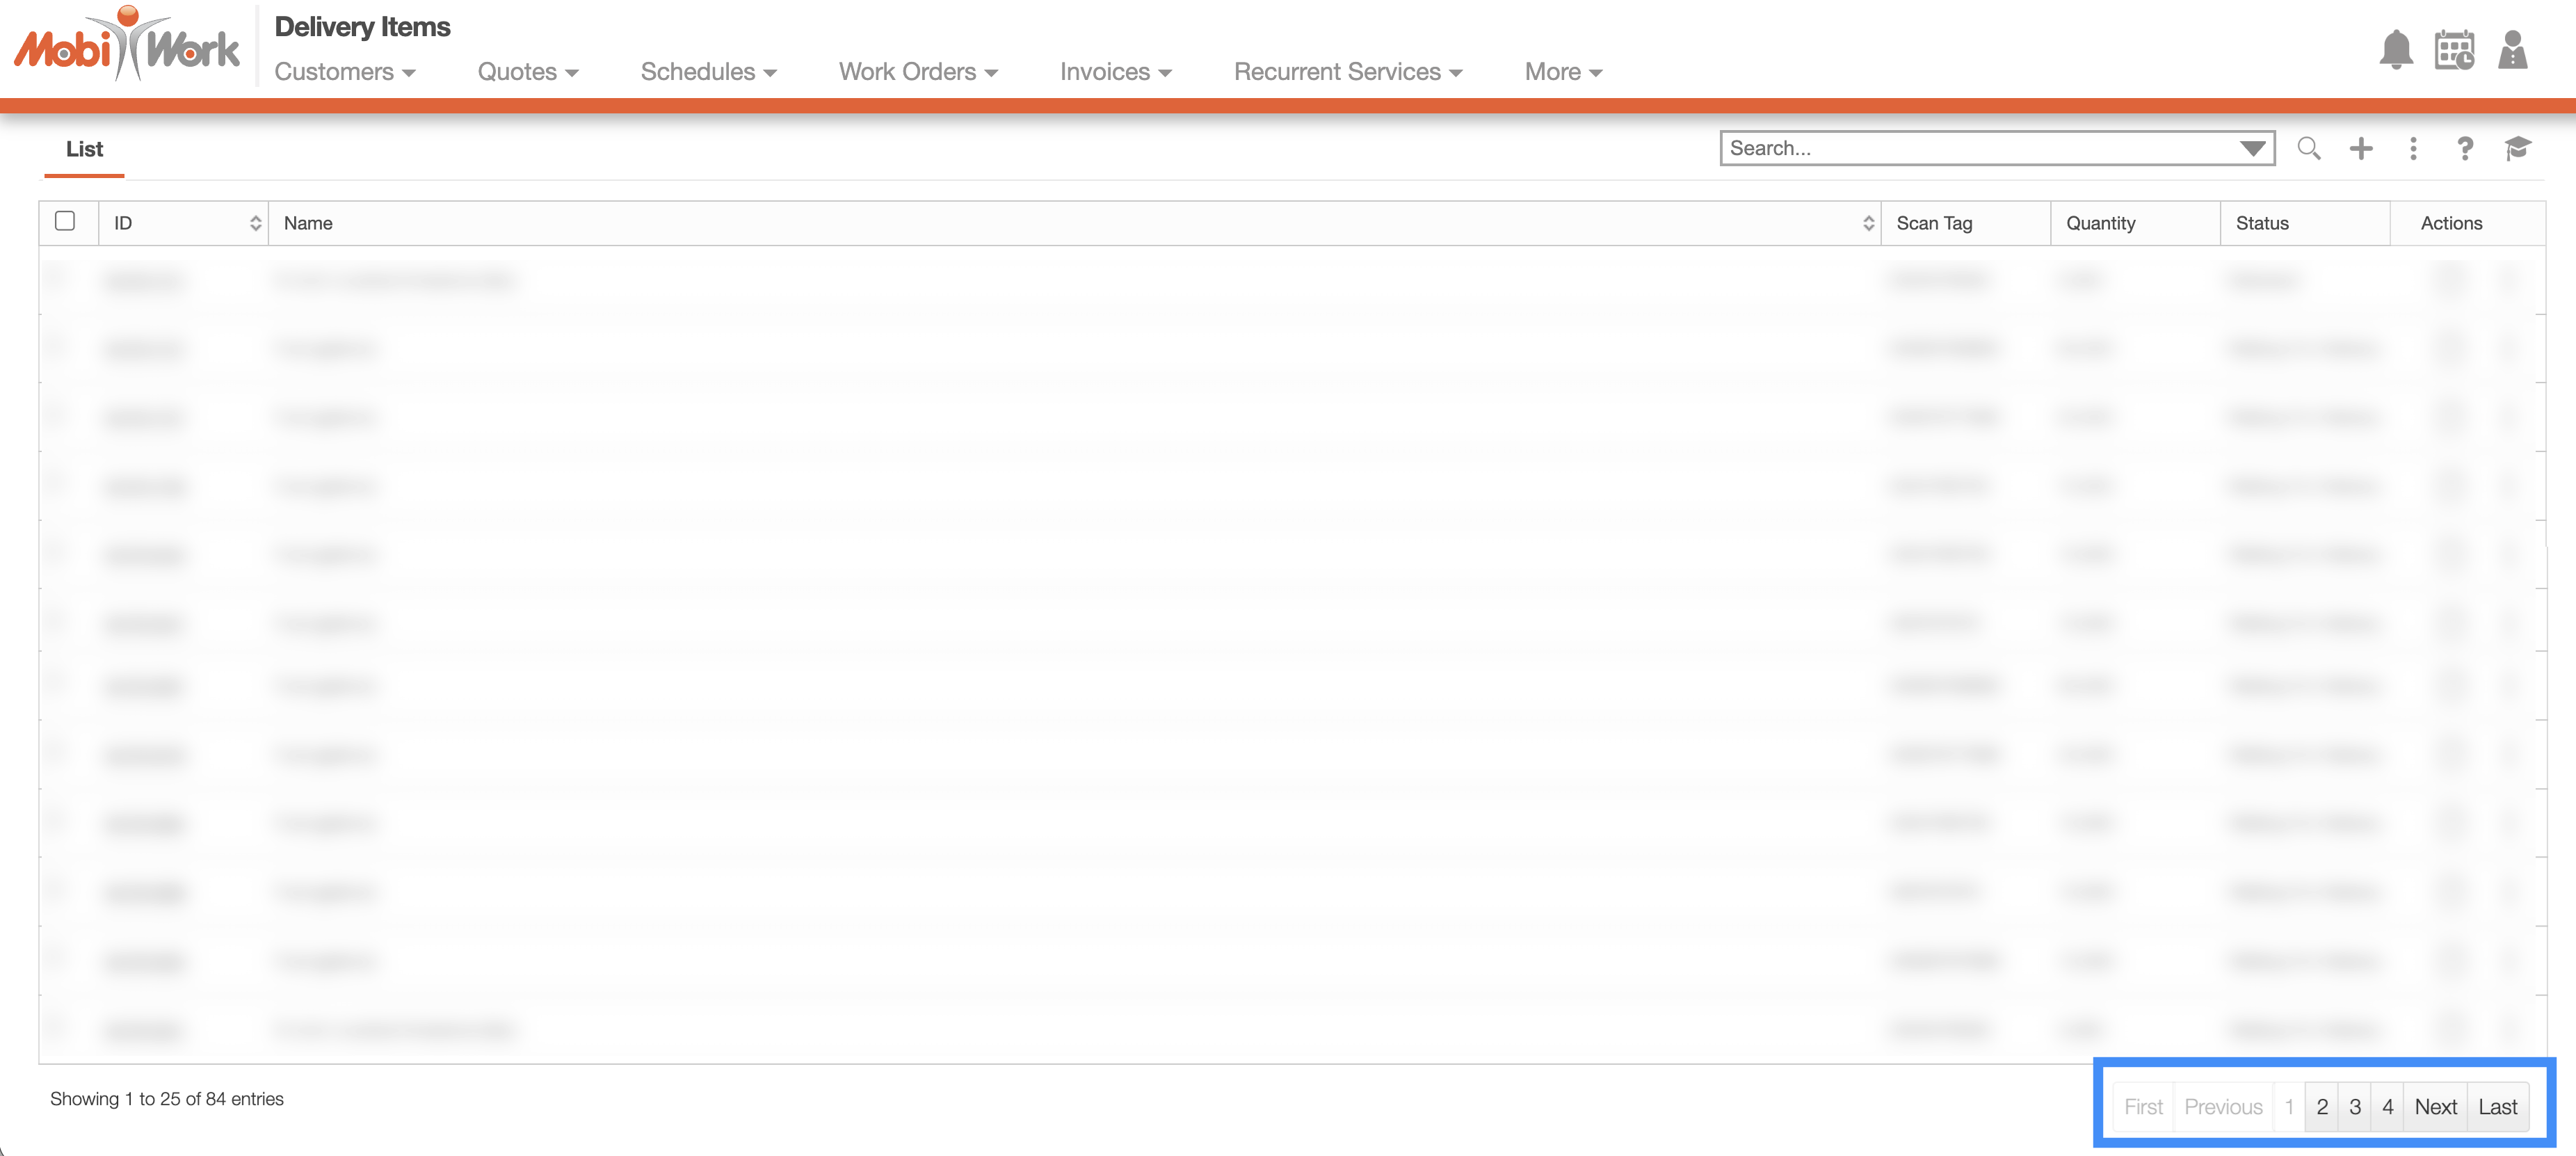
Task: Open the search box dropdown arrow
Action: point(2252,149)
